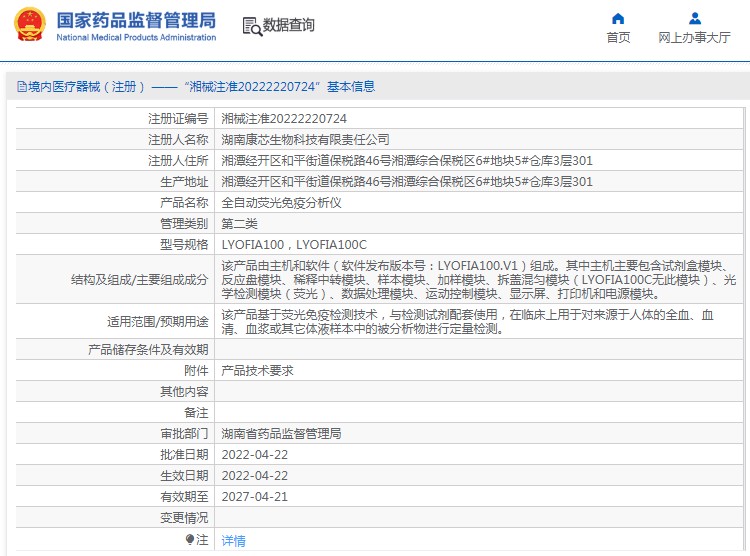Click the 产品储存条件及有效期 label
Image resolution: width=750 pixels, height=556 pixels.
click(148, 350)
